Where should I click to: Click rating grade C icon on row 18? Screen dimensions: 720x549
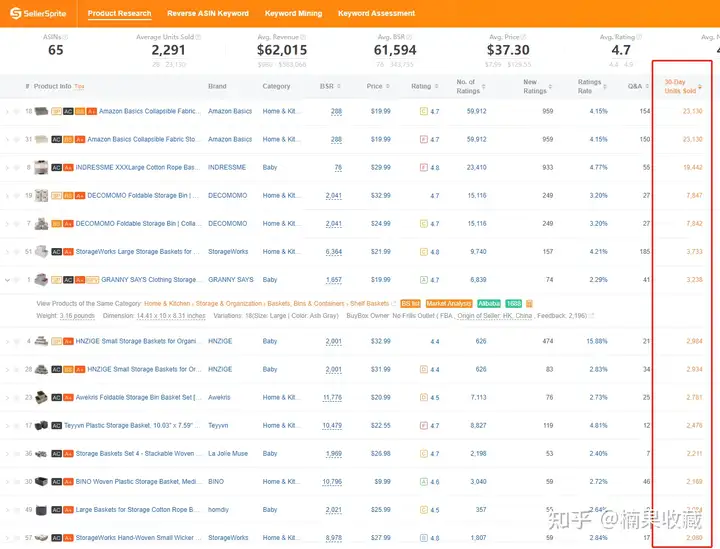[424, 111]
